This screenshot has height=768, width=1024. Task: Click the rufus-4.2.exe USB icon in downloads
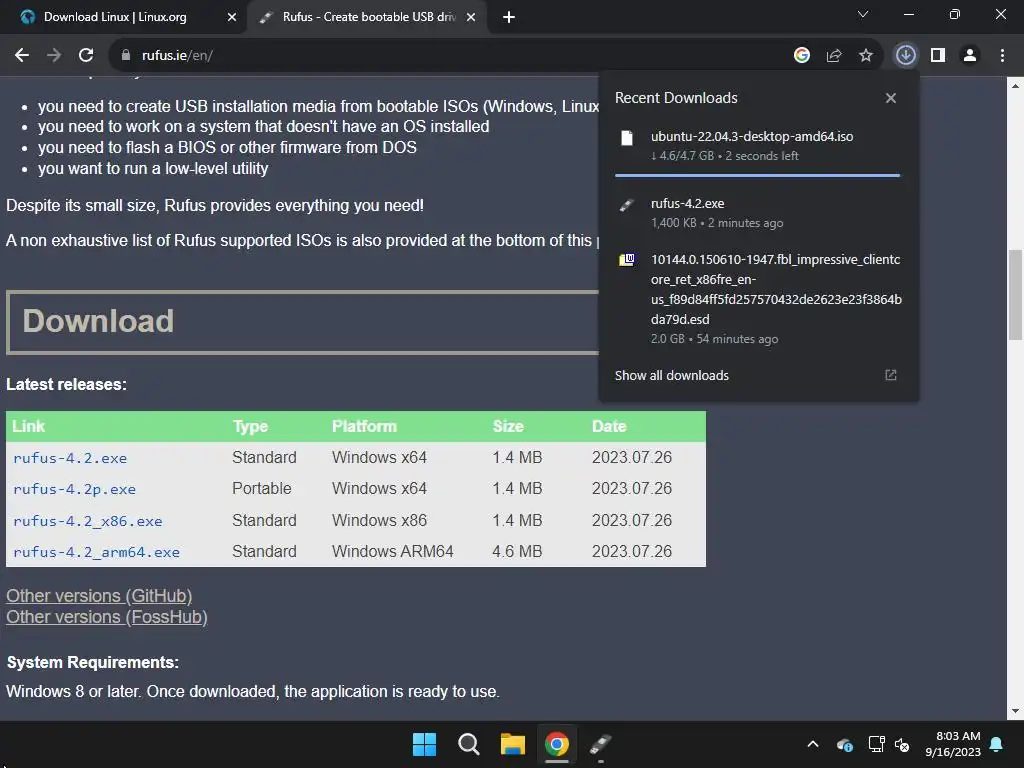(x=627, y=205)
